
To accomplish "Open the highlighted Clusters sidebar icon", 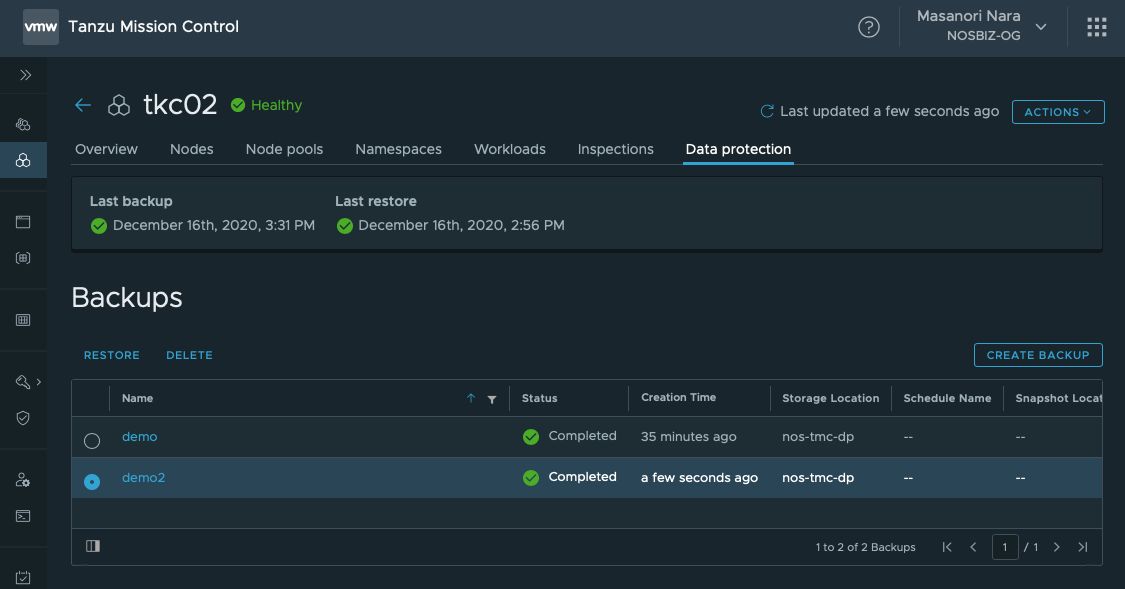I will [x=23, y=160].
